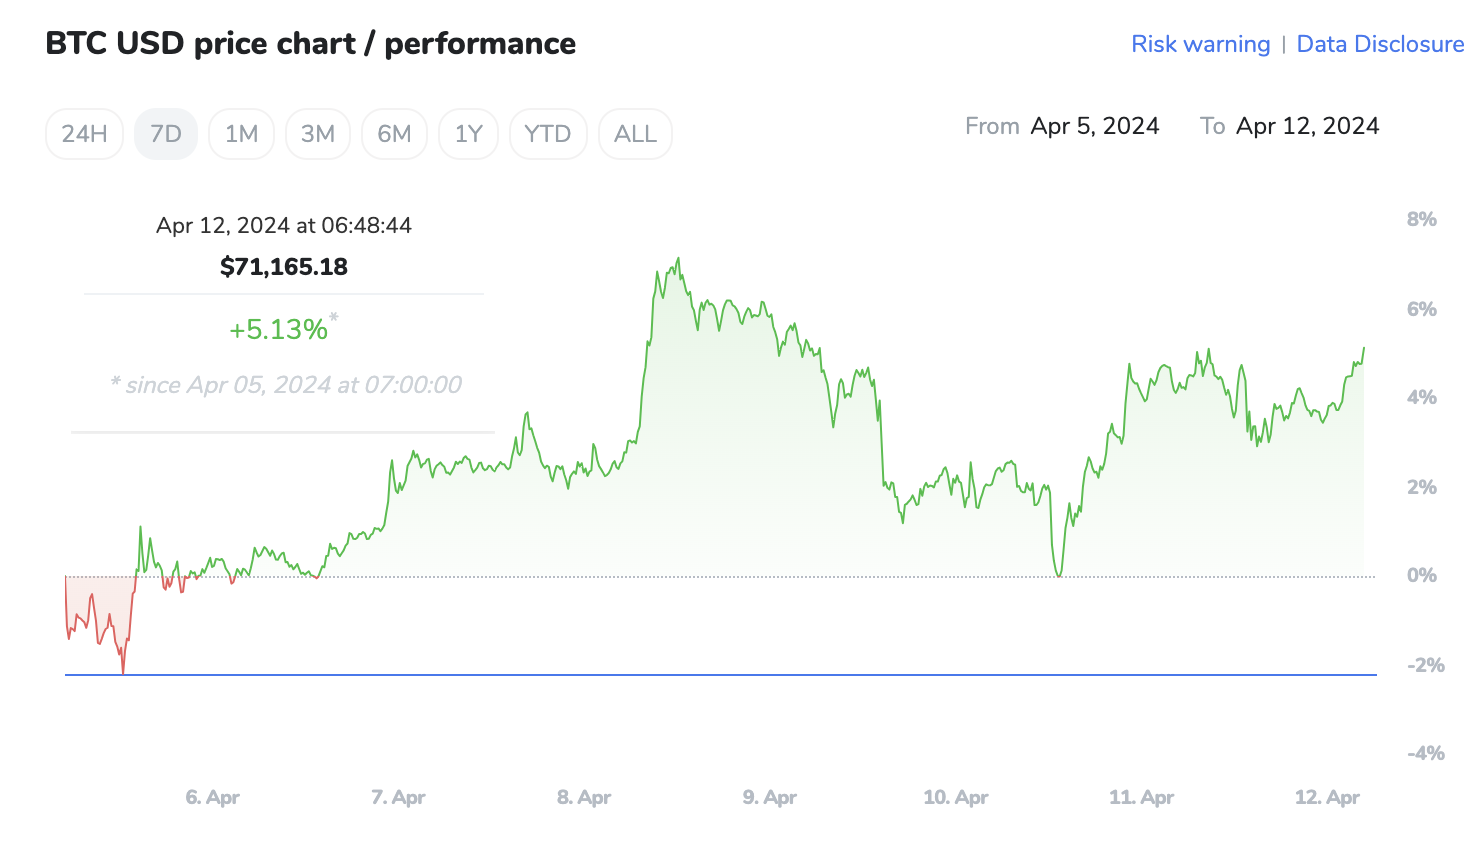Show the ALL-time chart
This screenshot has height=862, width=1480.
[635, 133]
